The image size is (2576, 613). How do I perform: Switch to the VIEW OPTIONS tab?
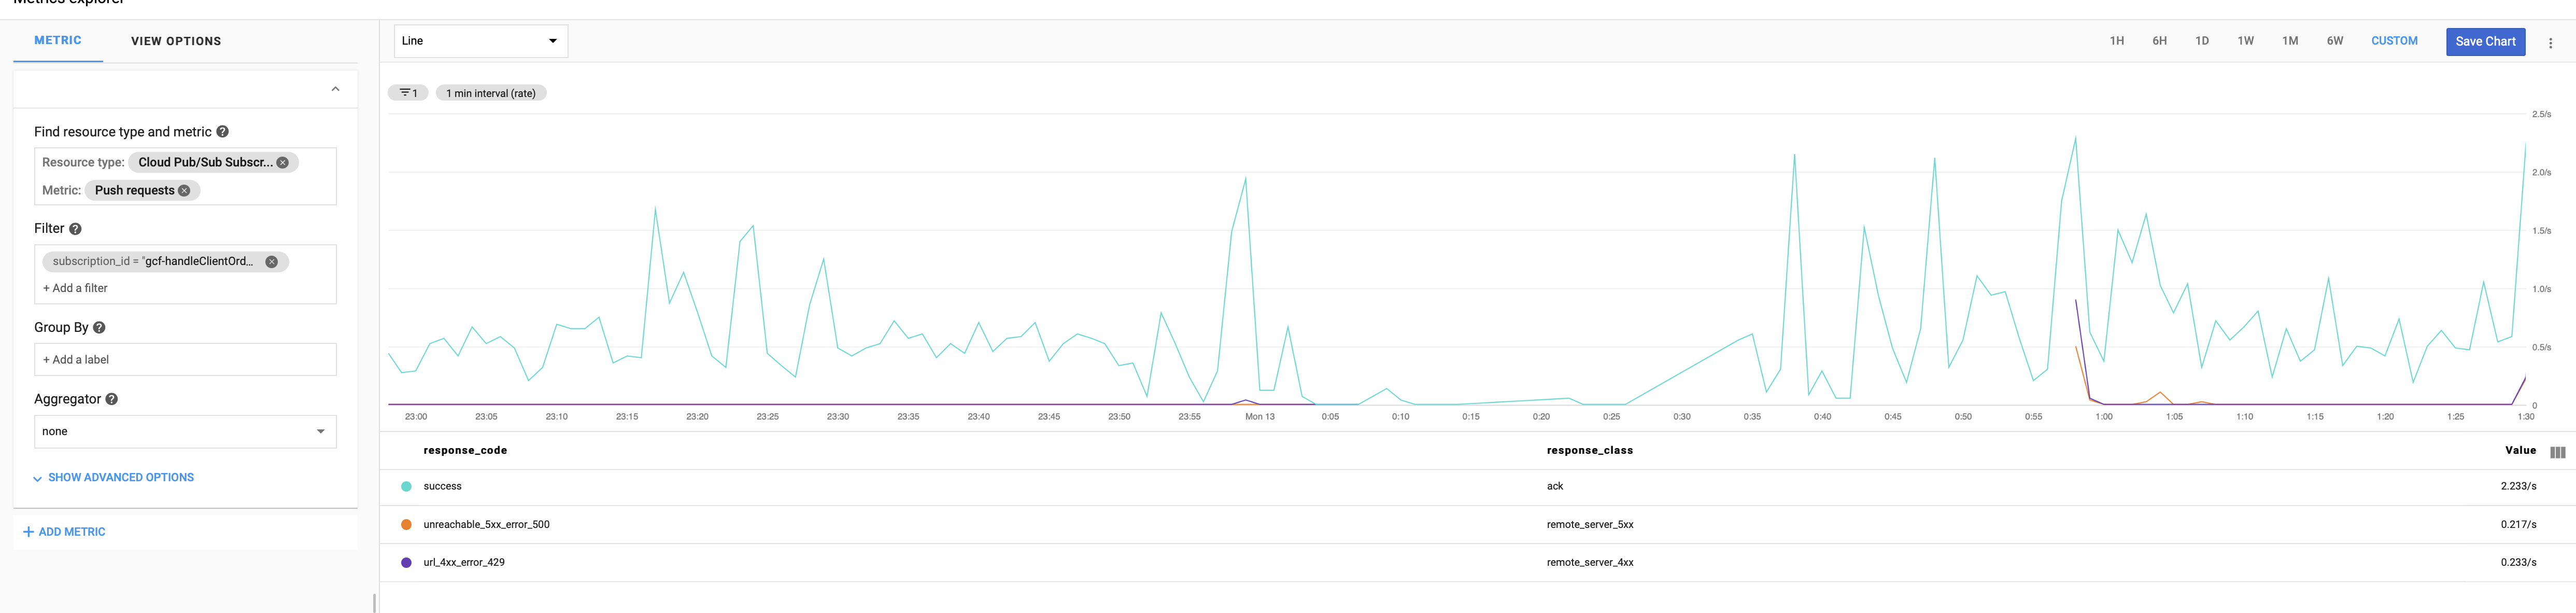tap(175, 41)
